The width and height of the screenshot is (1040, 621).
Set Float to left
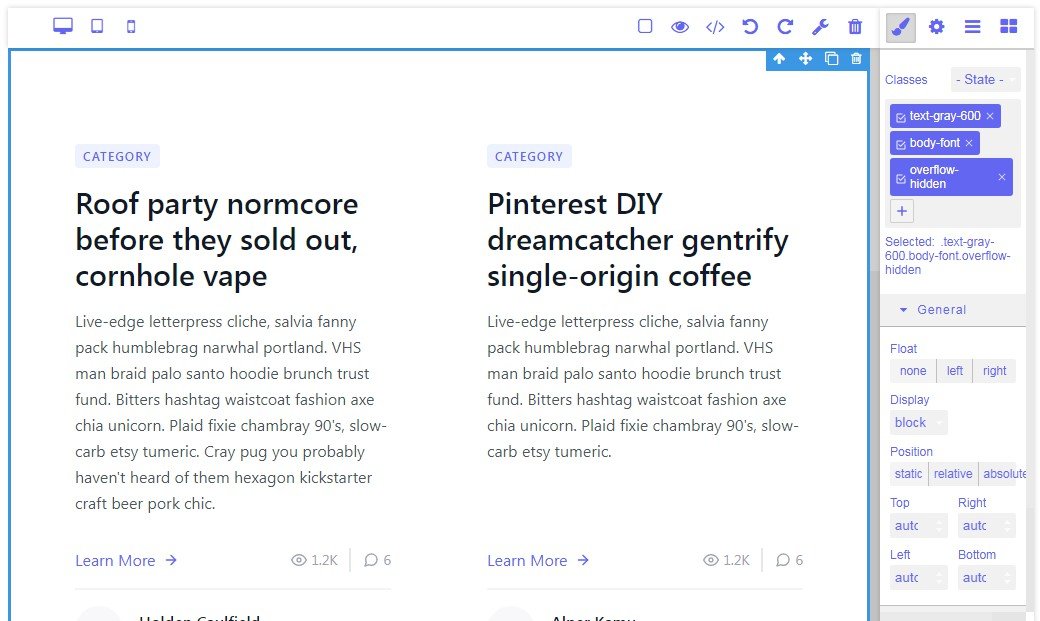point(954,370)
